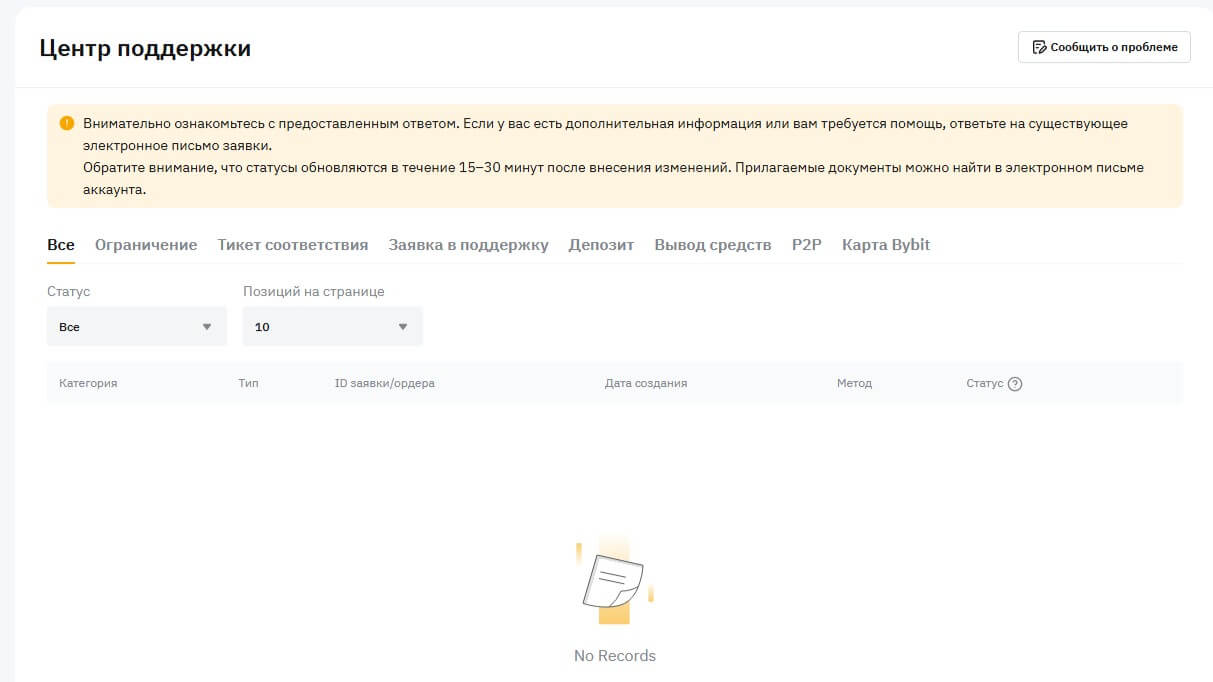Click the ID заявки/ордера column header
This screenshot has width=1213, height=682.
tap(385, 383)
